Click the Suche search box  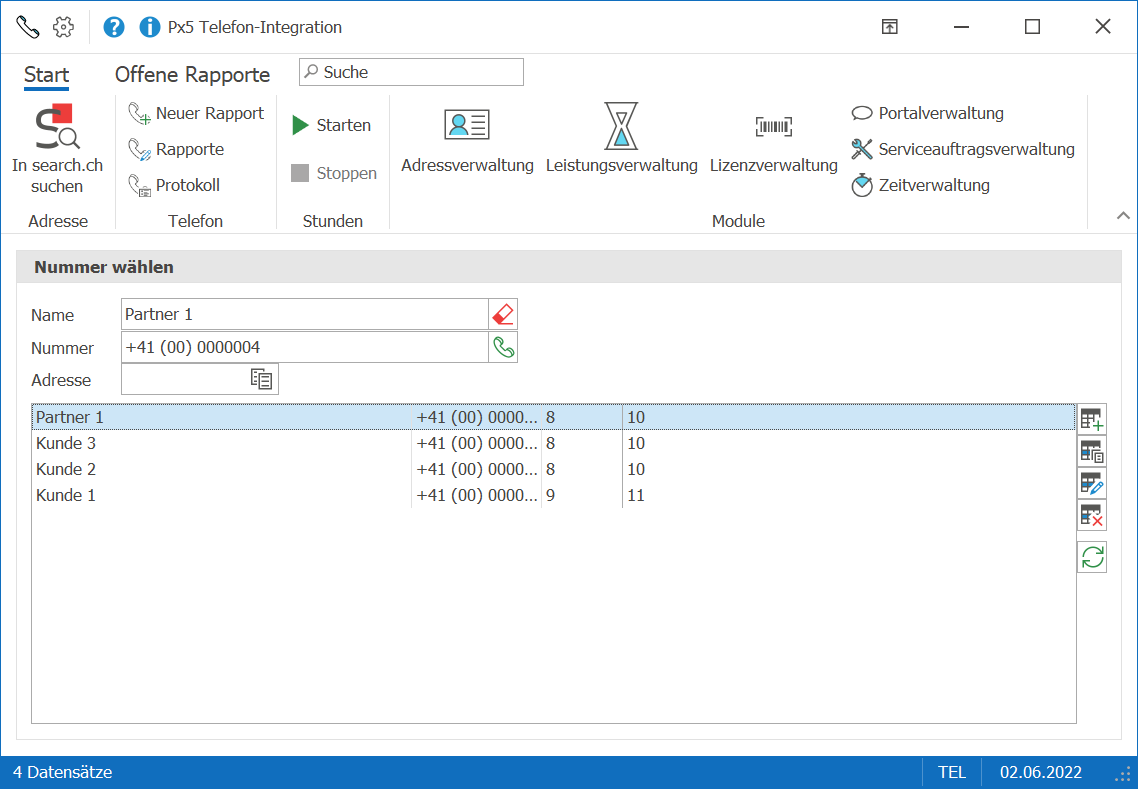tap(412, 72)
